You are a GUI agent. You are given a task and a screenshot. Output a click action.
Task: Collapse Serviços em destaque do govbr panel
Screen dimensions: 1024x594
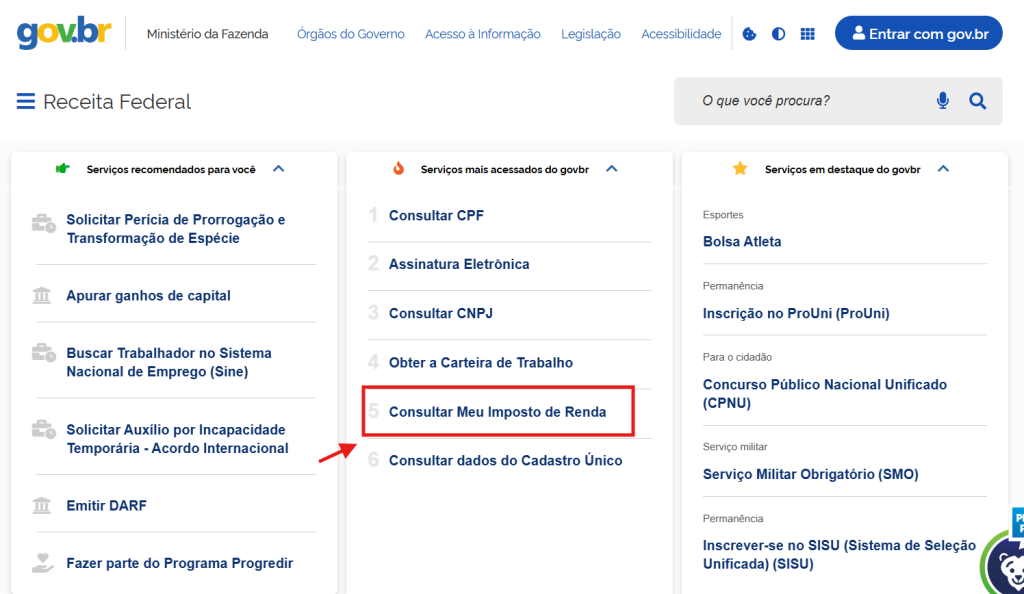[x=943, y=169]
